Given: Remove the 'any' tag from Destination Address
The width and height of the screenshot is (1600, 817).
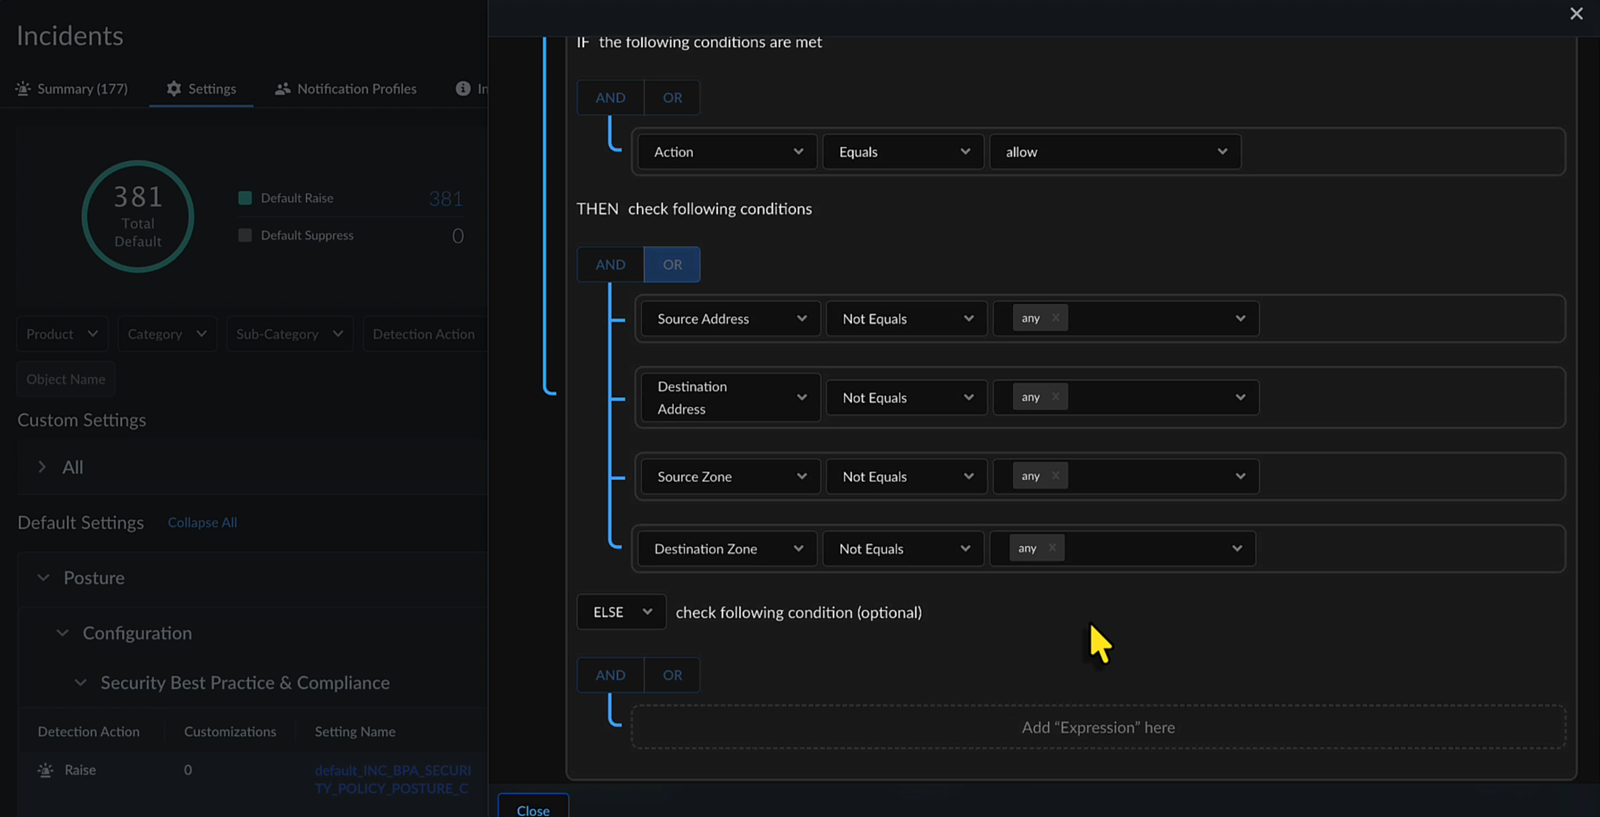Looking at the screenshot, I should click(1055, 397).
